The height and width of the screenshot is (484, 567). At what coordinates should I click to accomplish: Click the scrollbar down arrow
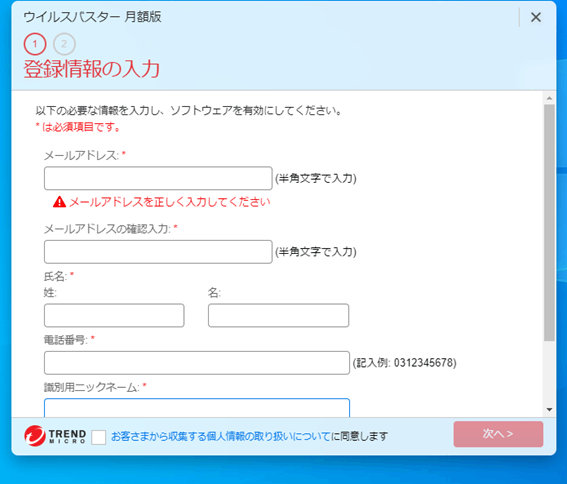(549, 409)
